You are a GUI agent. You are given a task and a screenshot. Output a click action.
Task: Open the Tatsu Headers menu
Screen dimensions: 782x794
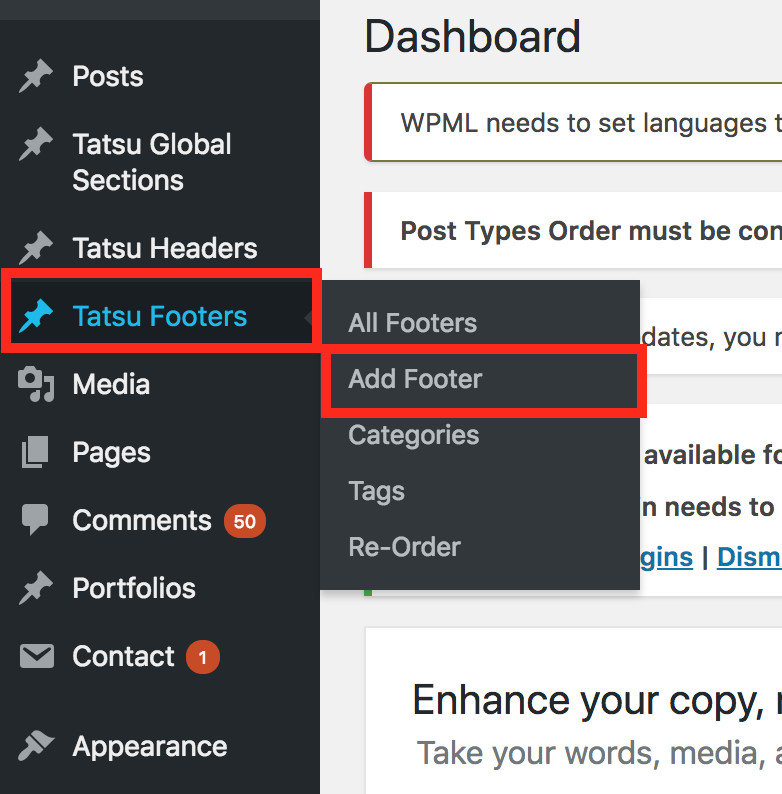point(165,248)
